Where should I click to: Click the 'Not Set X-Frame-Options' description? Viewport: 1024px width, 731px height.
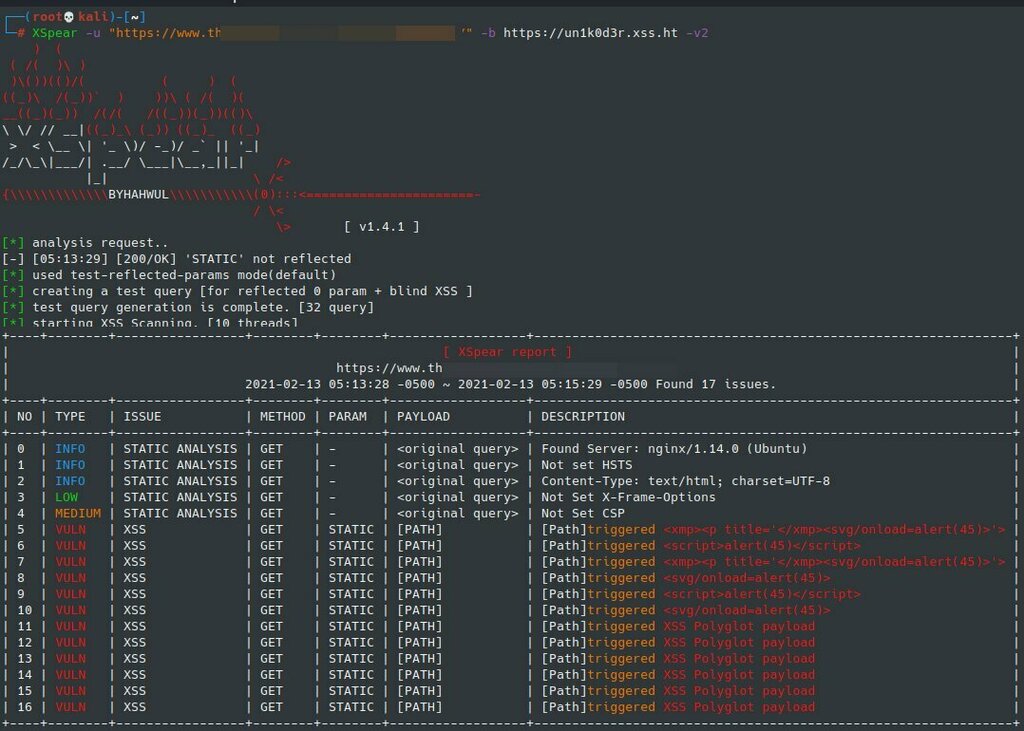pos(628,497)
